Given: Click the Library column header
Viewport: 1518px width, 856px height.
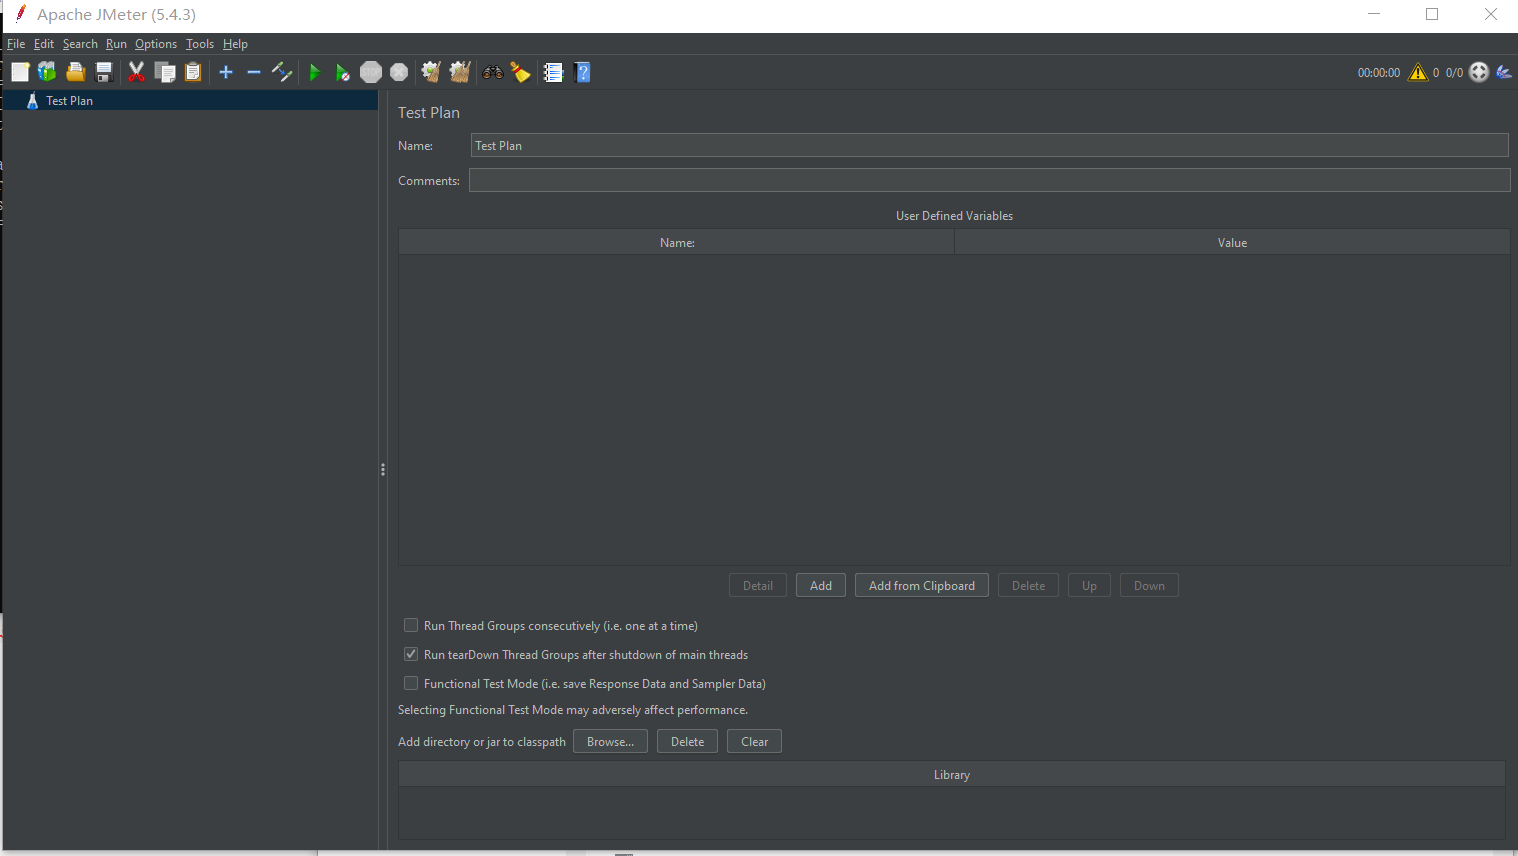Looking at the screenshot, I should [952, 774].
